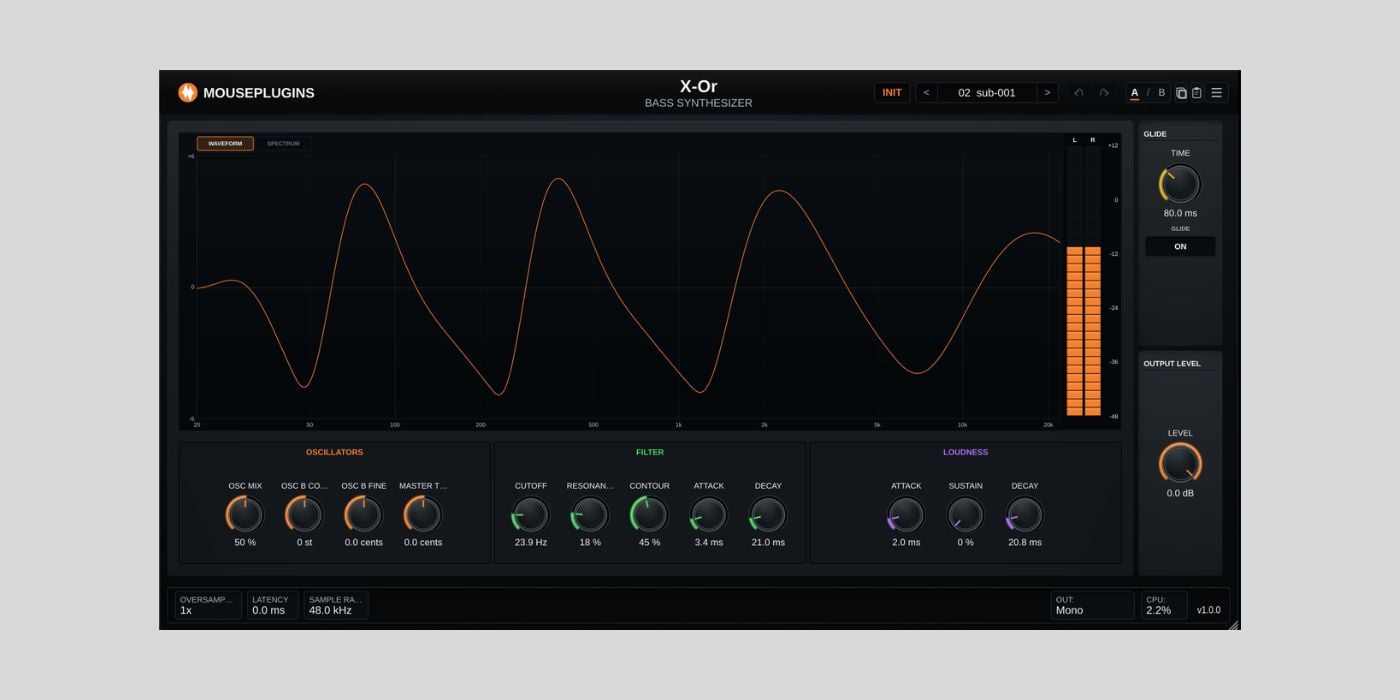Click the 45 % contour value

tap(649, 543)
